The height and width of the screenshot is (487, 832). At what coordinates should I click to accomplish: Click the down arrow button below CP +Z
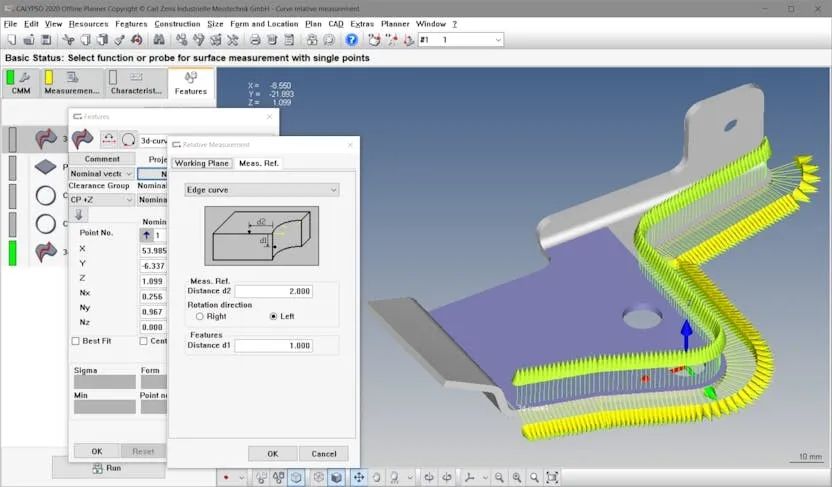coord(79,215)
